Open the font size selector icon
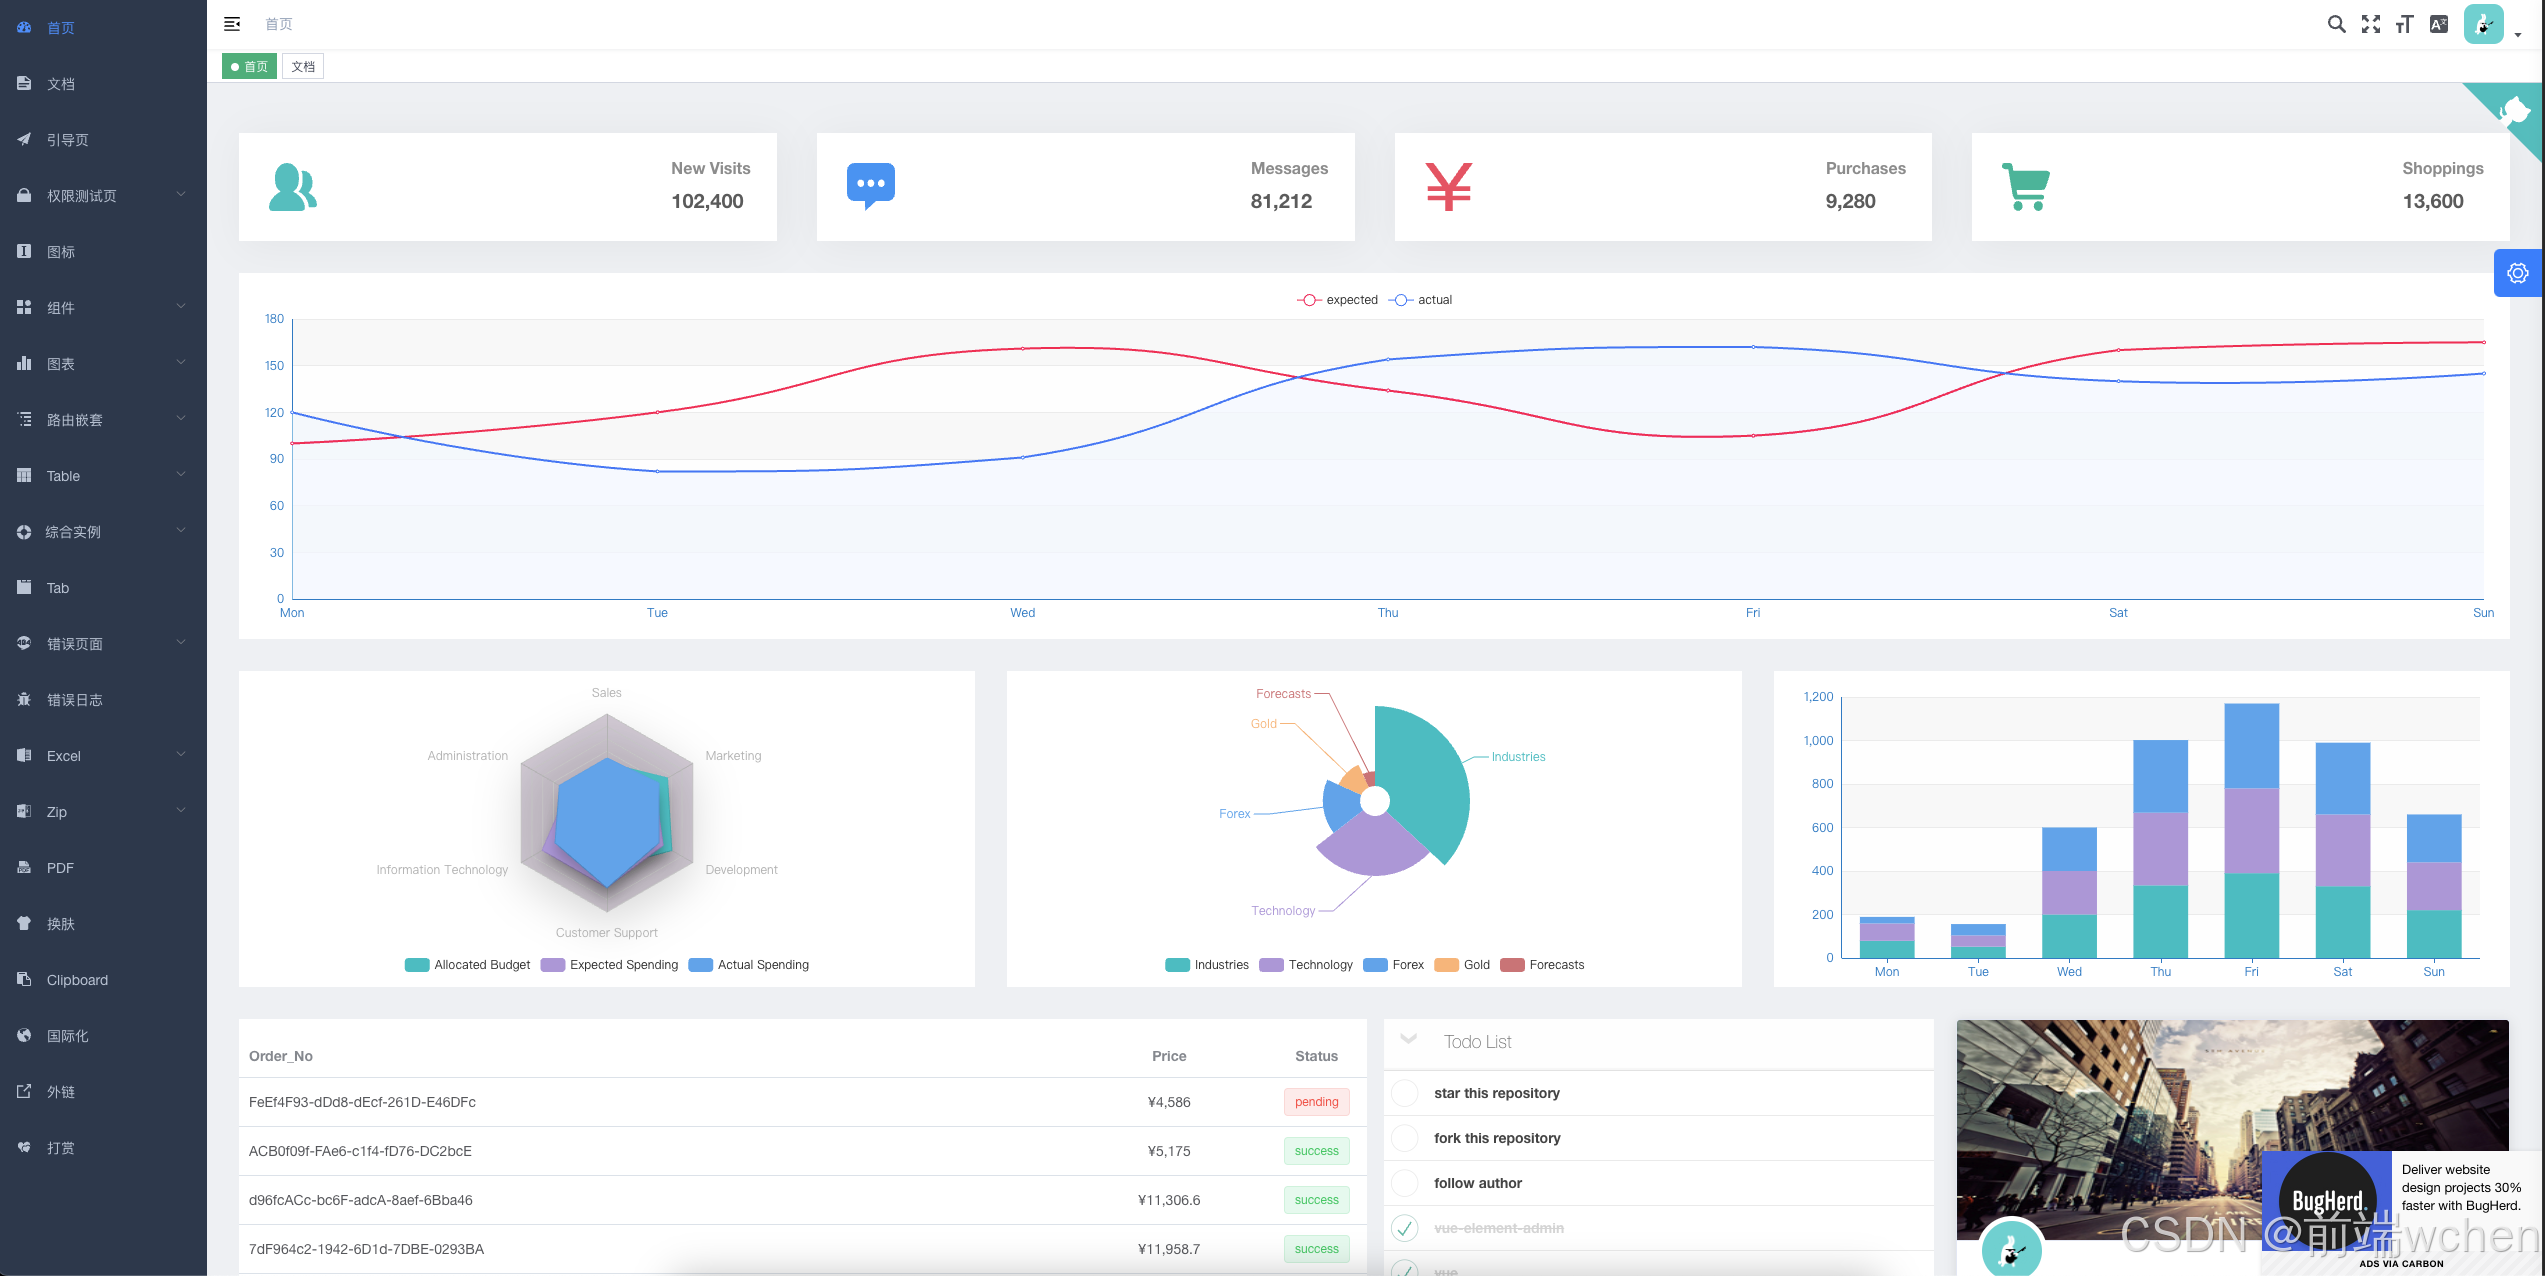This screenshot has width=2545, height=1276. [x=2404, y=24]
